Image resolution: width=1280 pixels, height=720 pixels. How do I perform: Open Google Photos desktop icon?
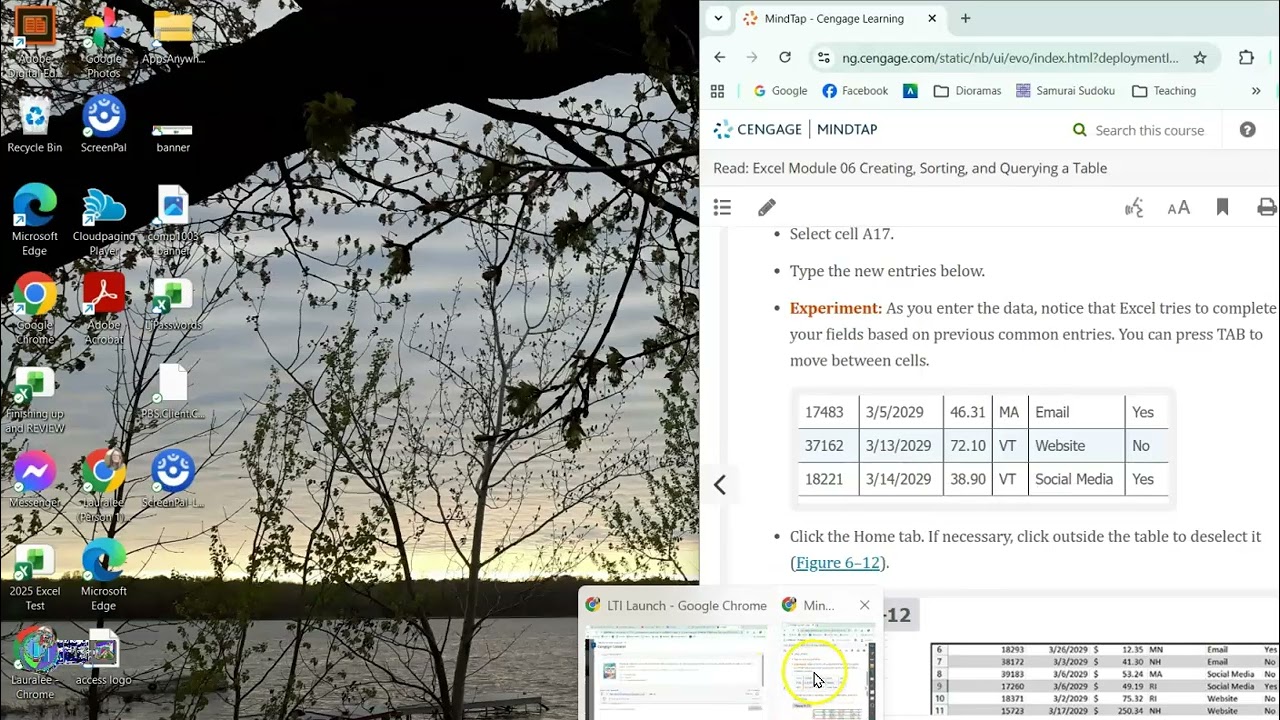103,40
